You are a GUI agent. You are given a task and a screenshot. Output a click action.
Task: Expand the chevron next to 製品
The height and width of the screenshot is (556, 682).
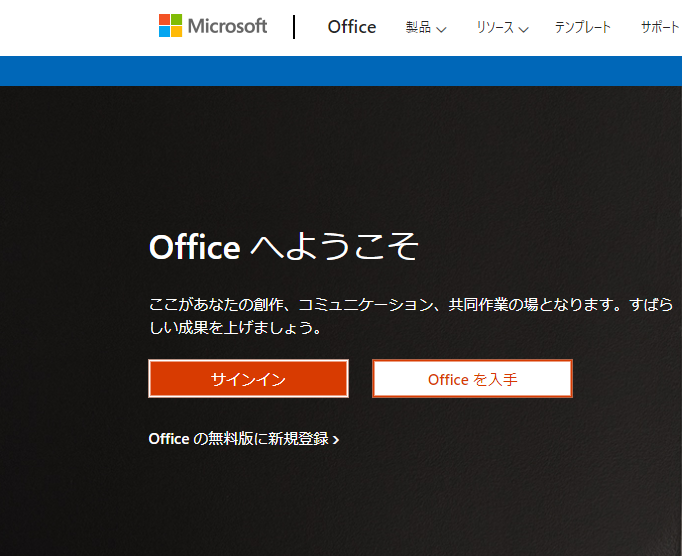click(442, 29)
